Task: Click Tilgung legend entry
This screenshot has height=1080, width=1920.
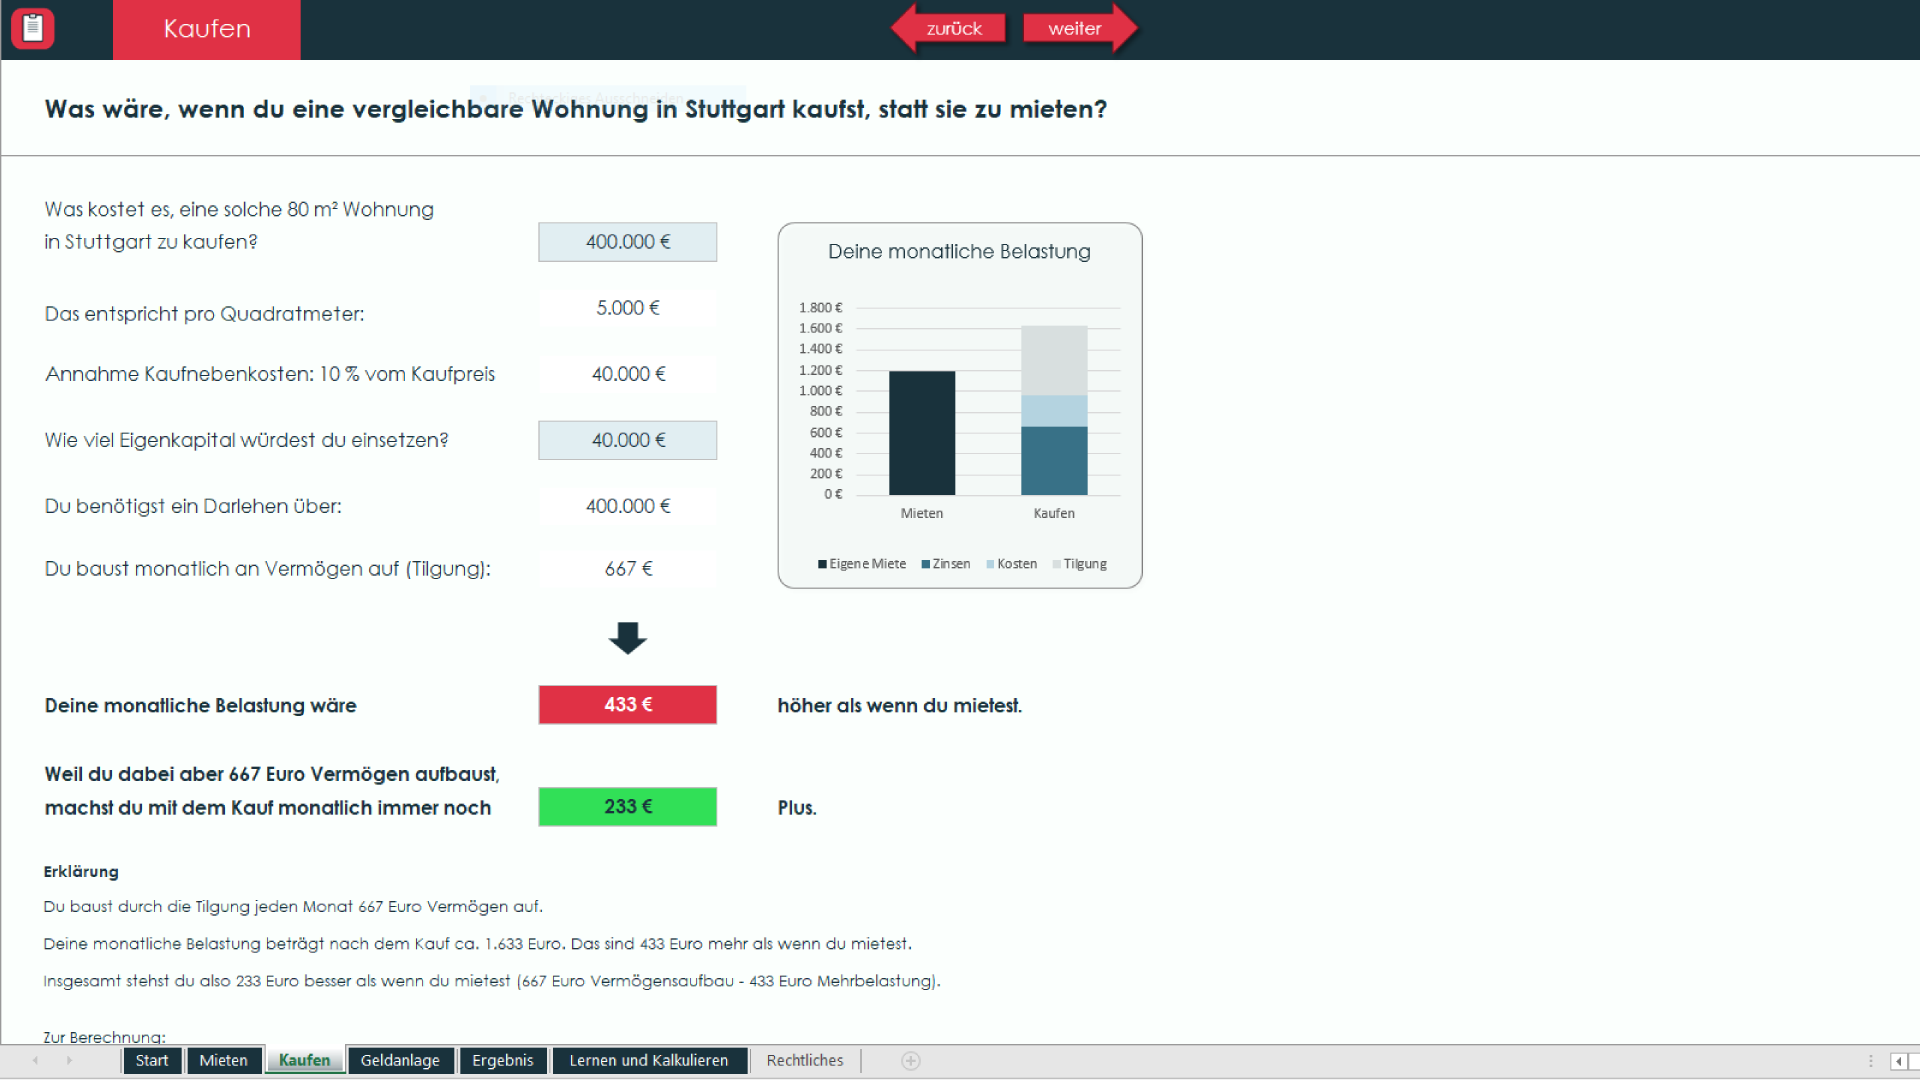Action: pyautogui.click(x=1080, y=564)
